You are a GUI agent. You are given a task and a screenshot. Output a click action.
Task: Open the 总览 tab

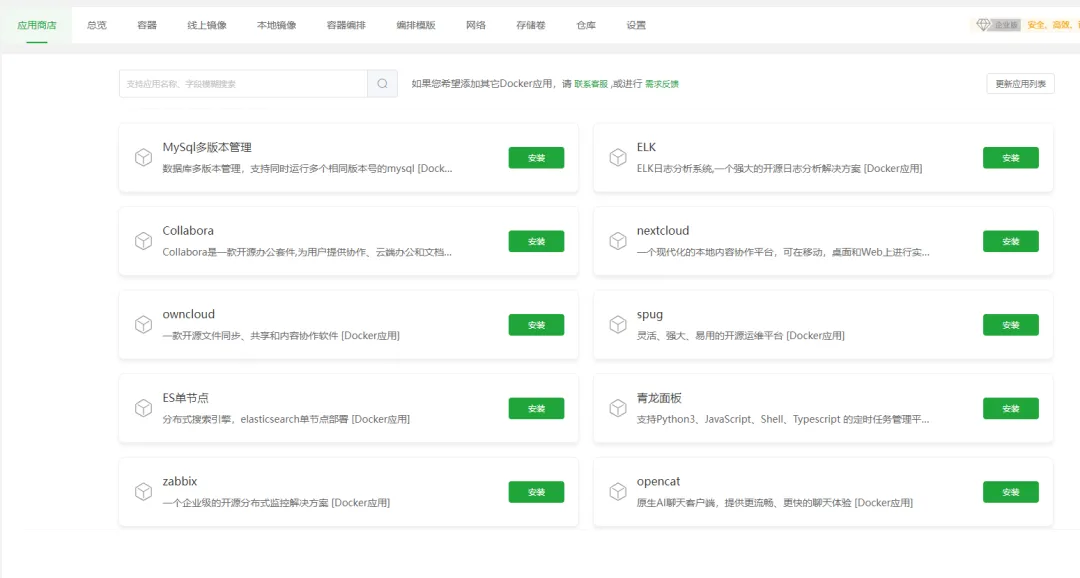(97, 25)
